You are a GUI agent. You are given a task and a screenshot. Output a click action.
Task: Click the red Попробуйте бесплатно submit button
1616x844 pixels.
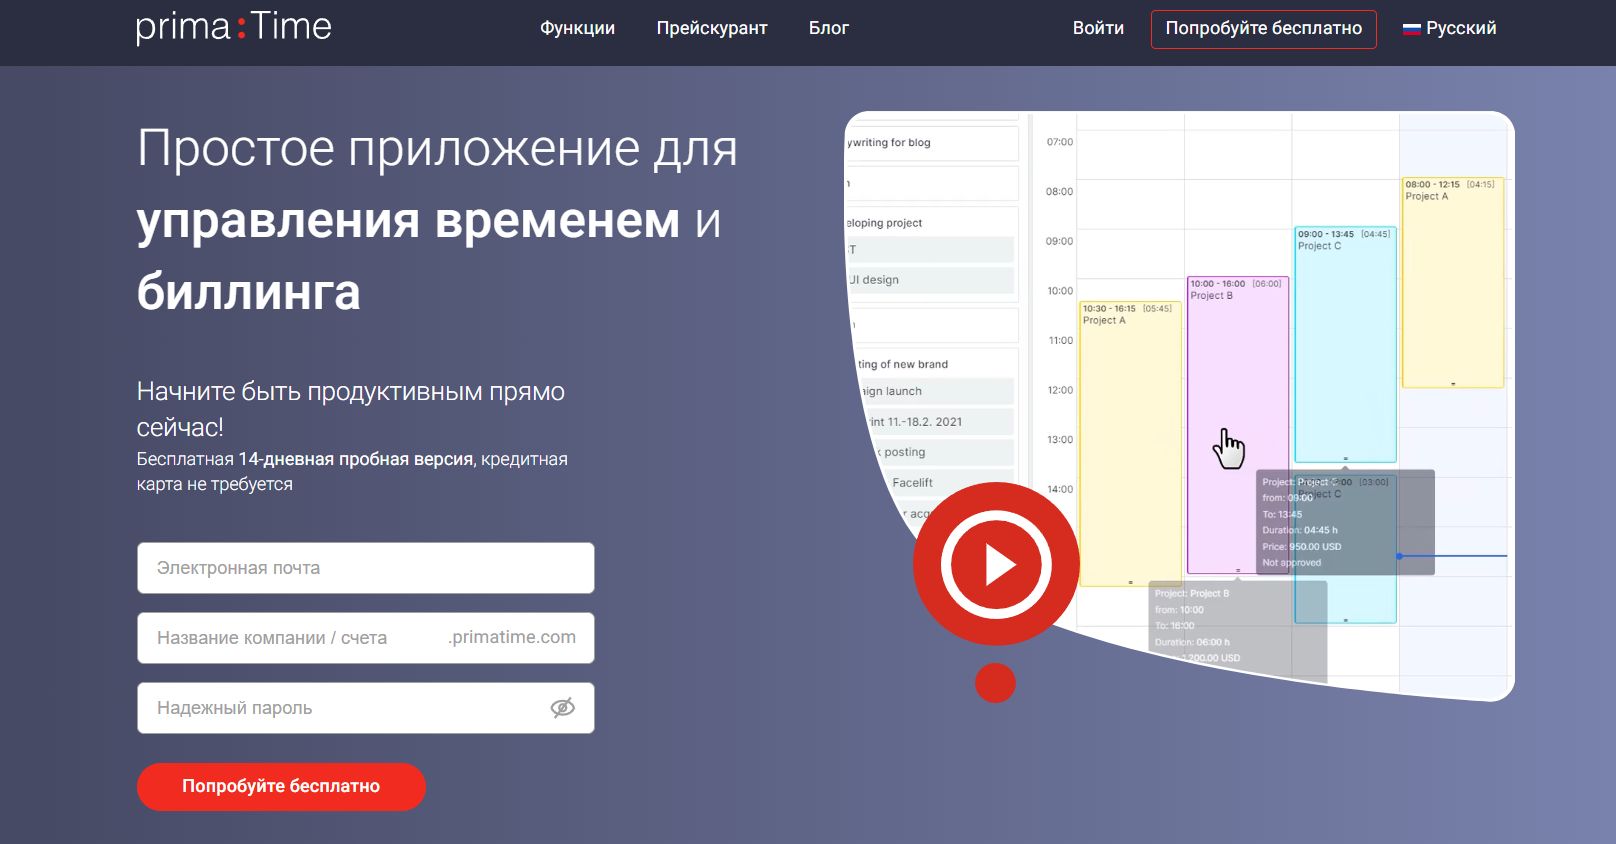(x=281, y=786)
